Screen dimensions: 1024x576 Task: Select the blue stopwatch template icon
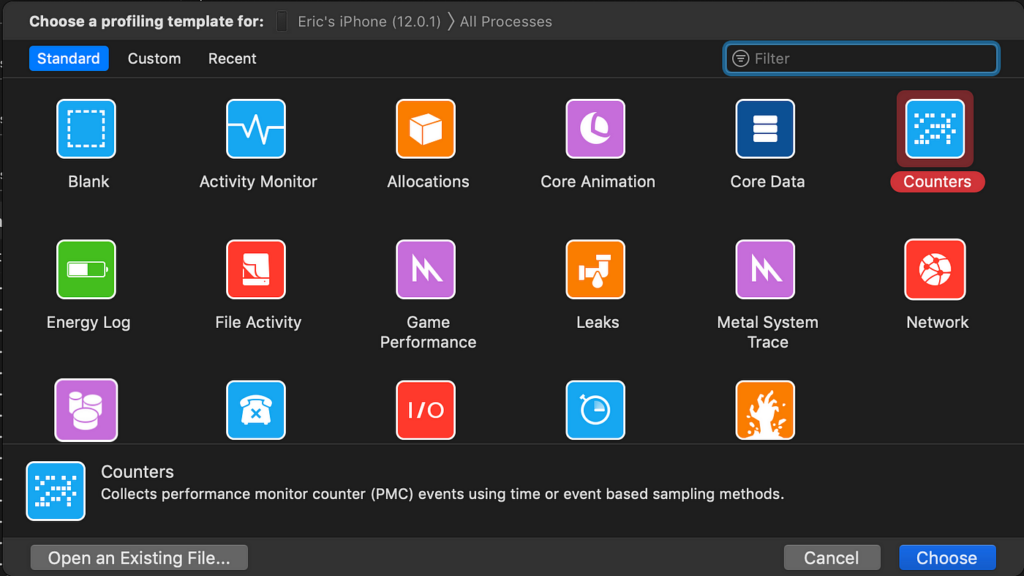[x=596, y=410]
